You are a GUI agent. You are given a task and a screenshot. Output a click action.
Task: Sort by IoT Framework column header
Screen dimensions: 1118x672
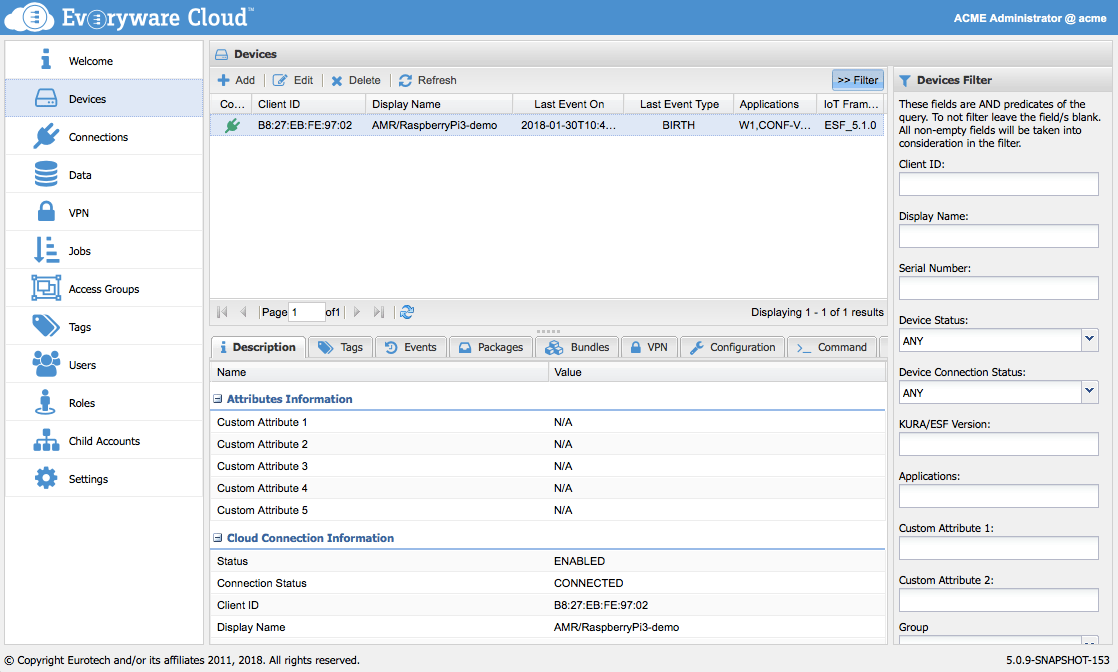point(851,104)
